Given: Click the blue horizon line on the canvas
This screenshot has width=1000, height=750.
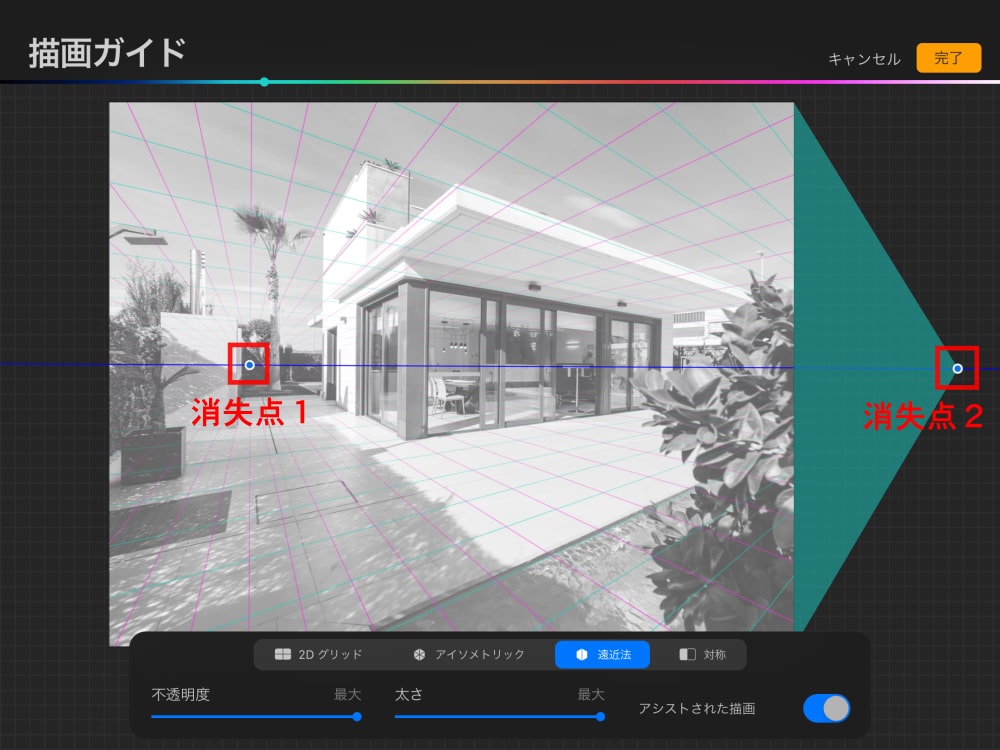Looking at the screenshot, I should click(x=550, y=368).
